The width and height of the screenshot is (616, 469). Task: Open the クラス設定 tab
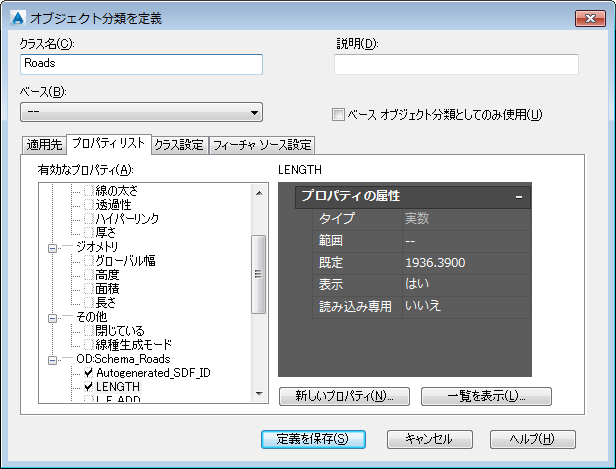[x=179, y=145]
